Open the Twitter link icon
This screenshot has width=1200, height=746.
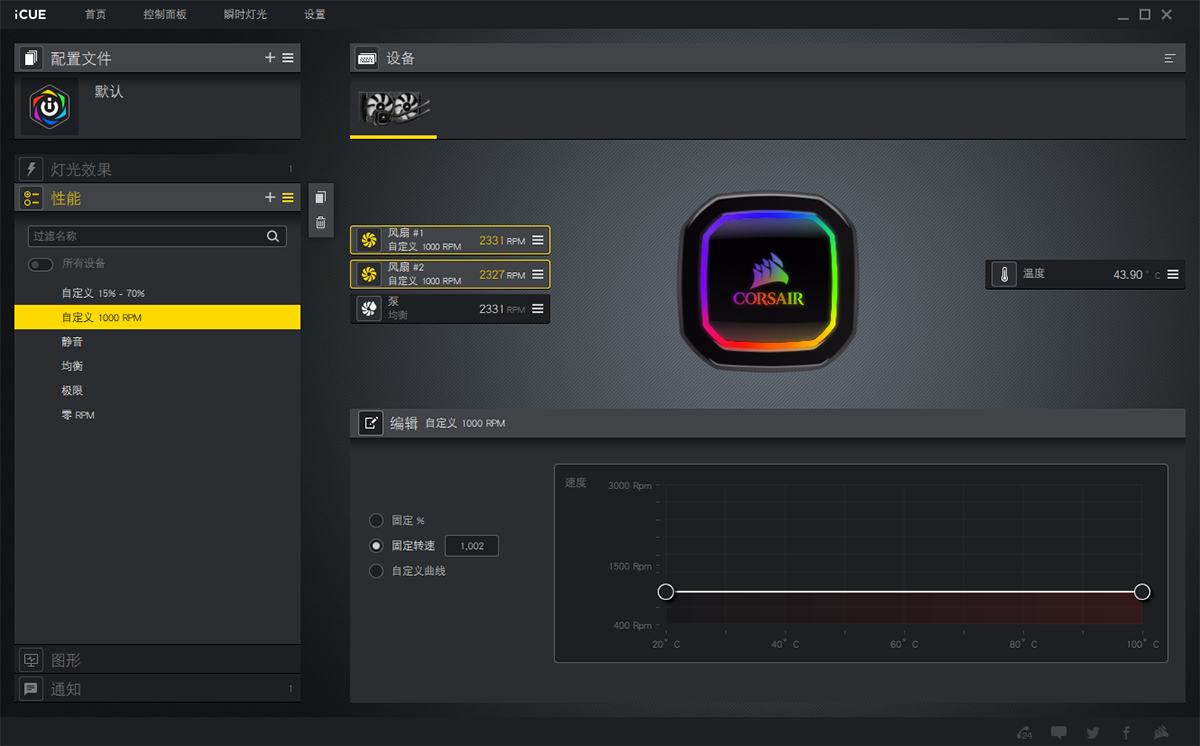1092,732
